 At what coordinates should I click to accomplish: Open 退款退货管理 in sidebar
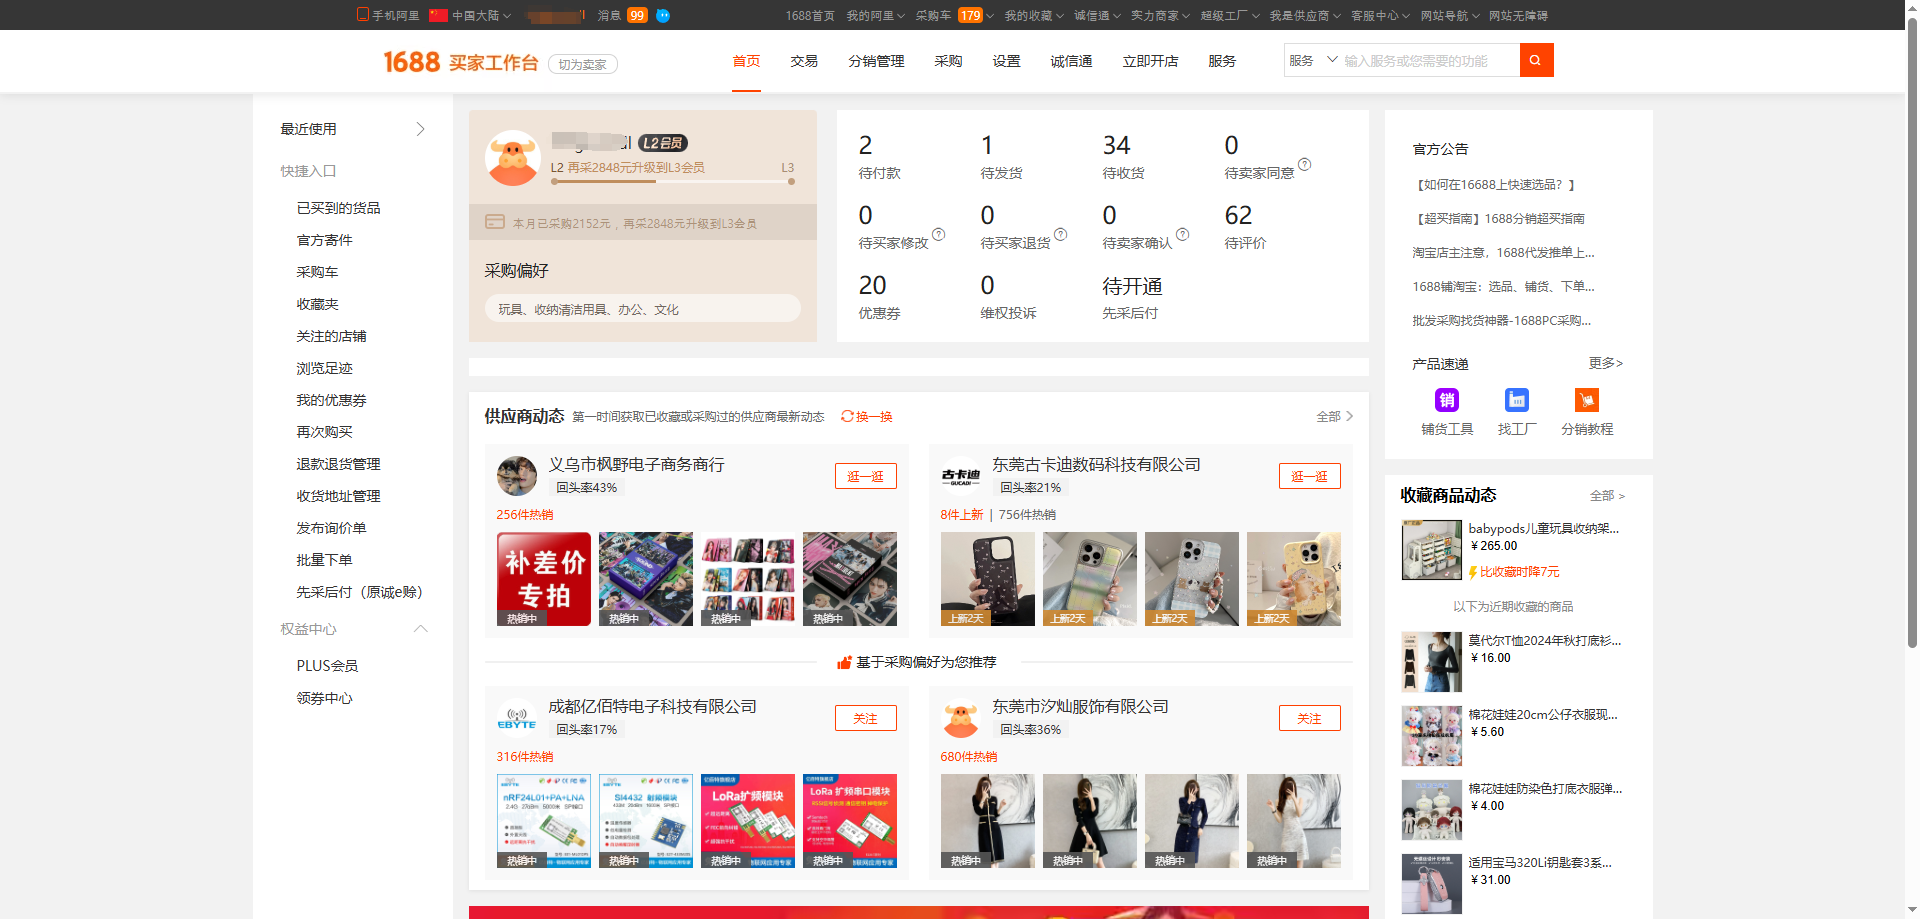click(338, 464)
